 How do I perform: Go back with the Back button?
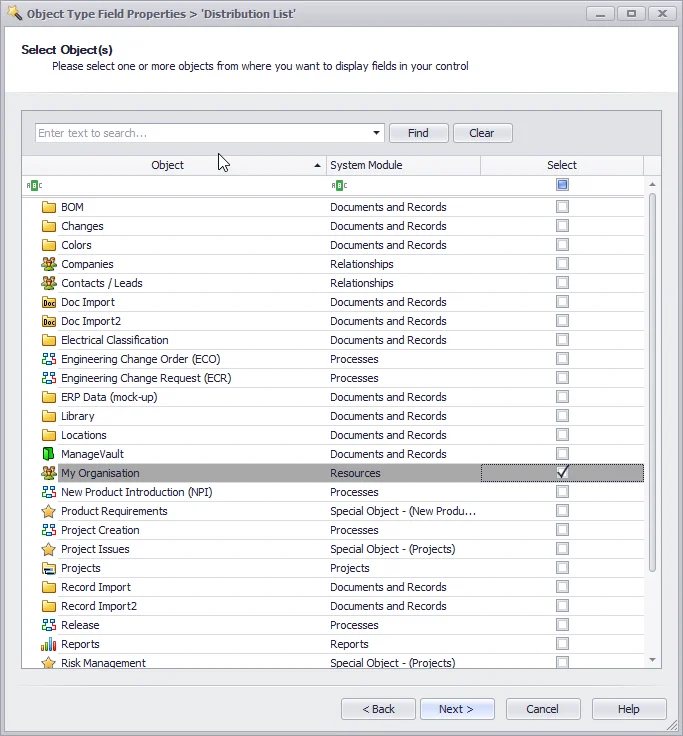(378, 709)
